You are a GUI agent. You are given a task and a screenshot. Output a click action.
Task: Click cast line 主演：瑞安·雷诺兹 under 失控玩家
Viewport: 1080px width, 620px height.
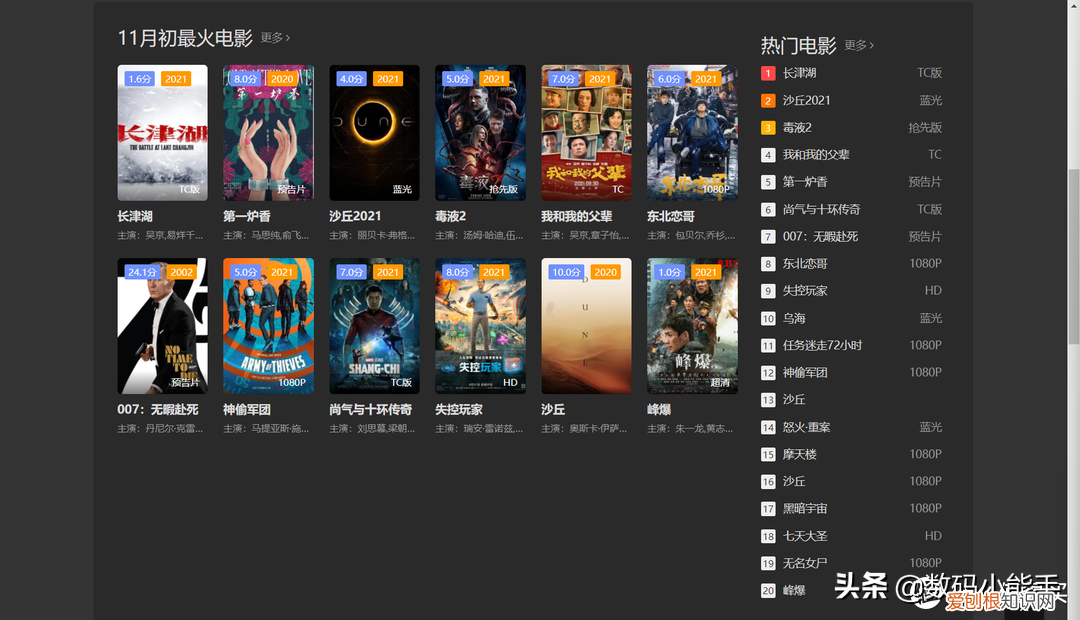tap(479, 428)
